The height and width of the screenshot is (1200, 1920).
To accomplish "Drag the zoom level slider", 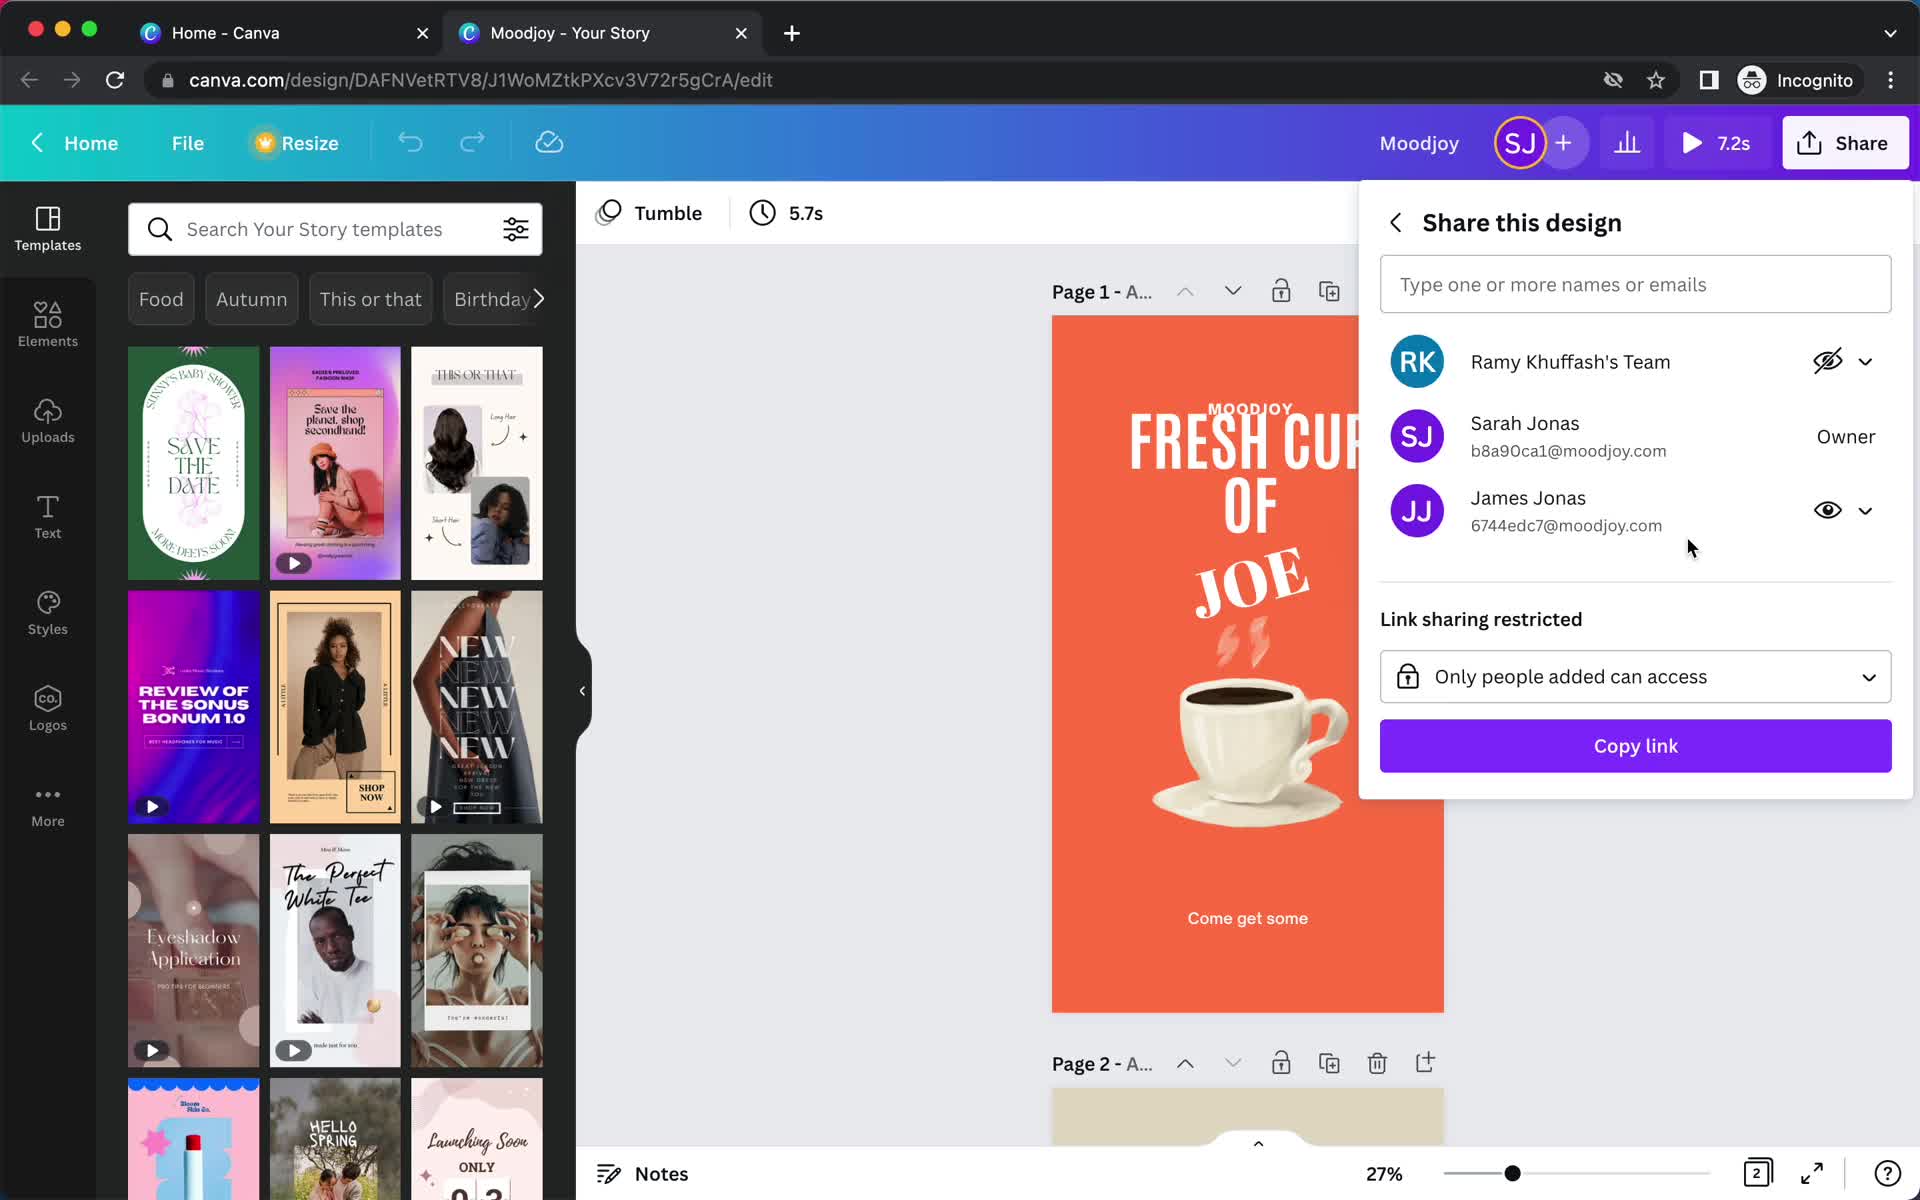I will click(x=1512, y=1172).
